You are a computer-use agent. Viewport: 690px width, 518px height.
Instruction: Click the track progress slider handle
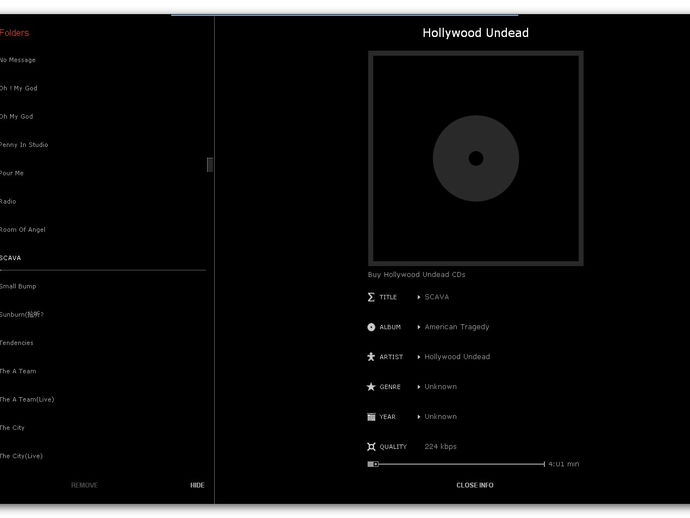373,464
